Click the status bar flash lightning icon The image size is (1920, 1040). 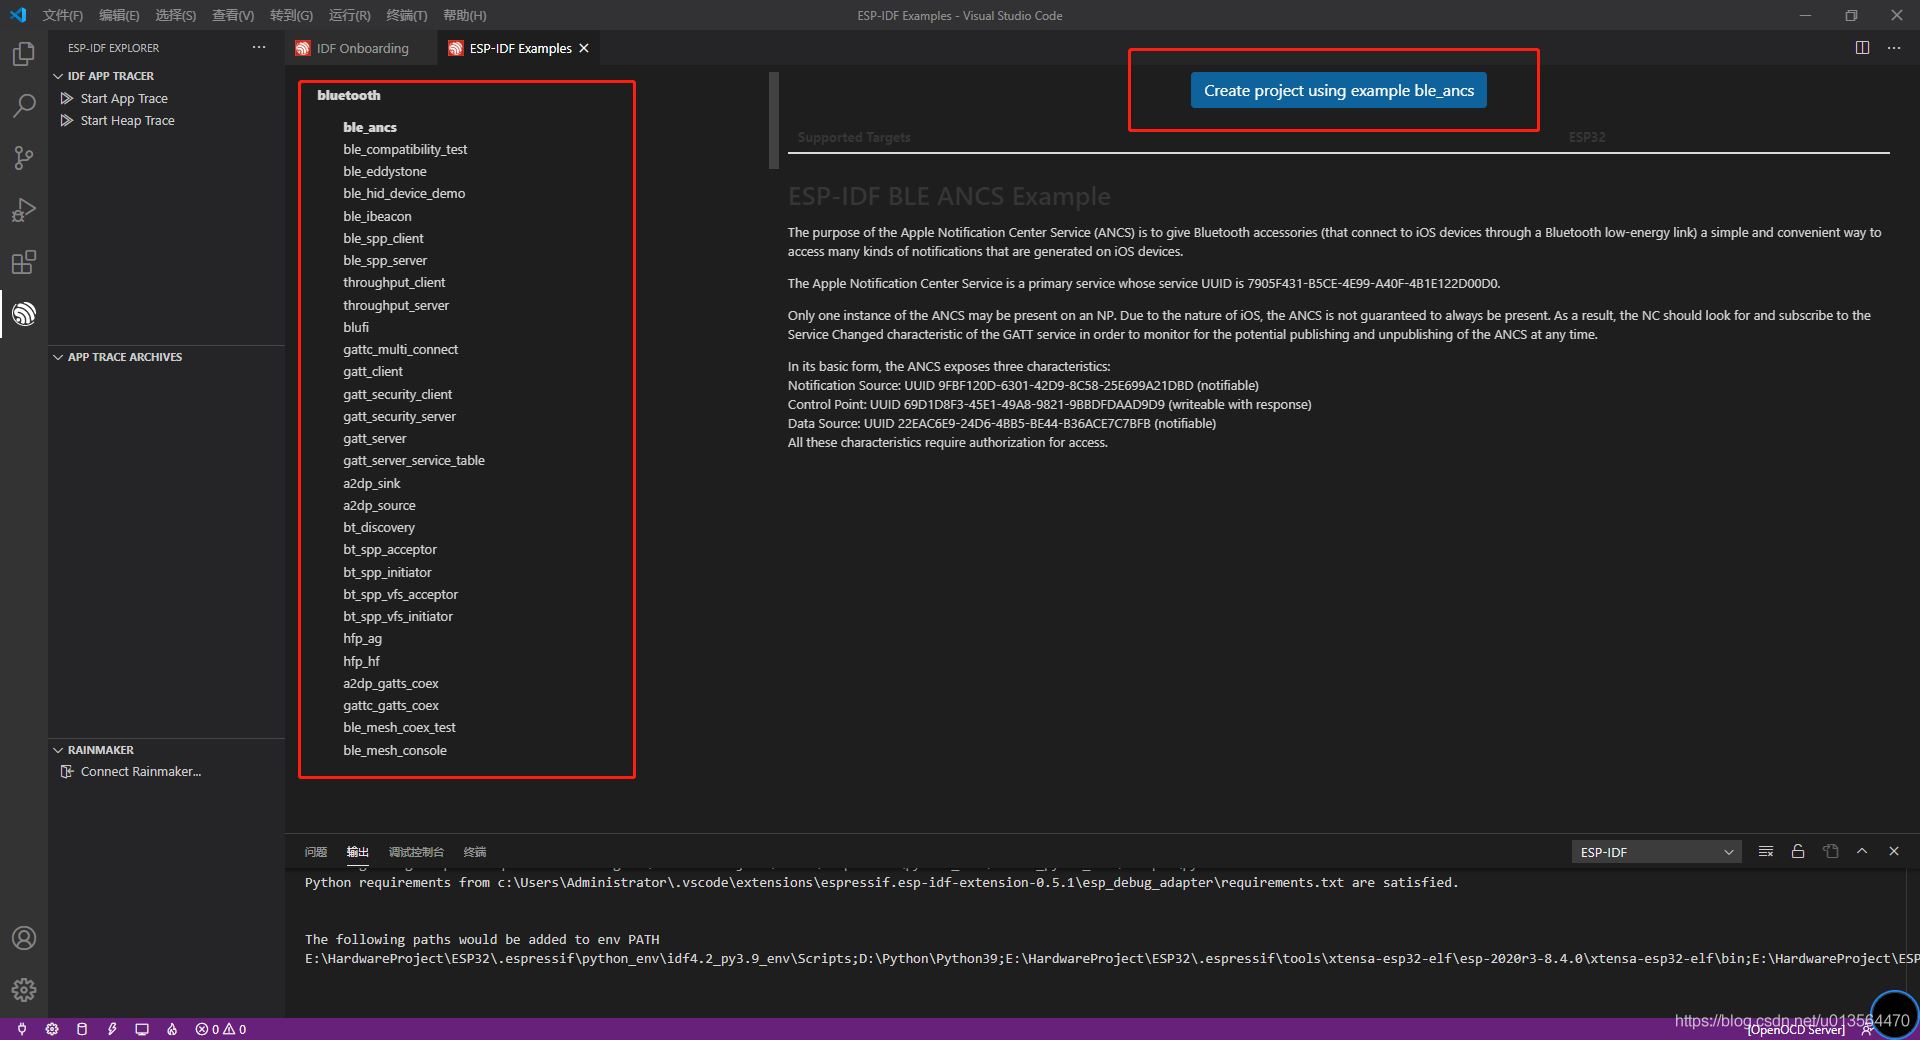click(x=112, y=1029)
